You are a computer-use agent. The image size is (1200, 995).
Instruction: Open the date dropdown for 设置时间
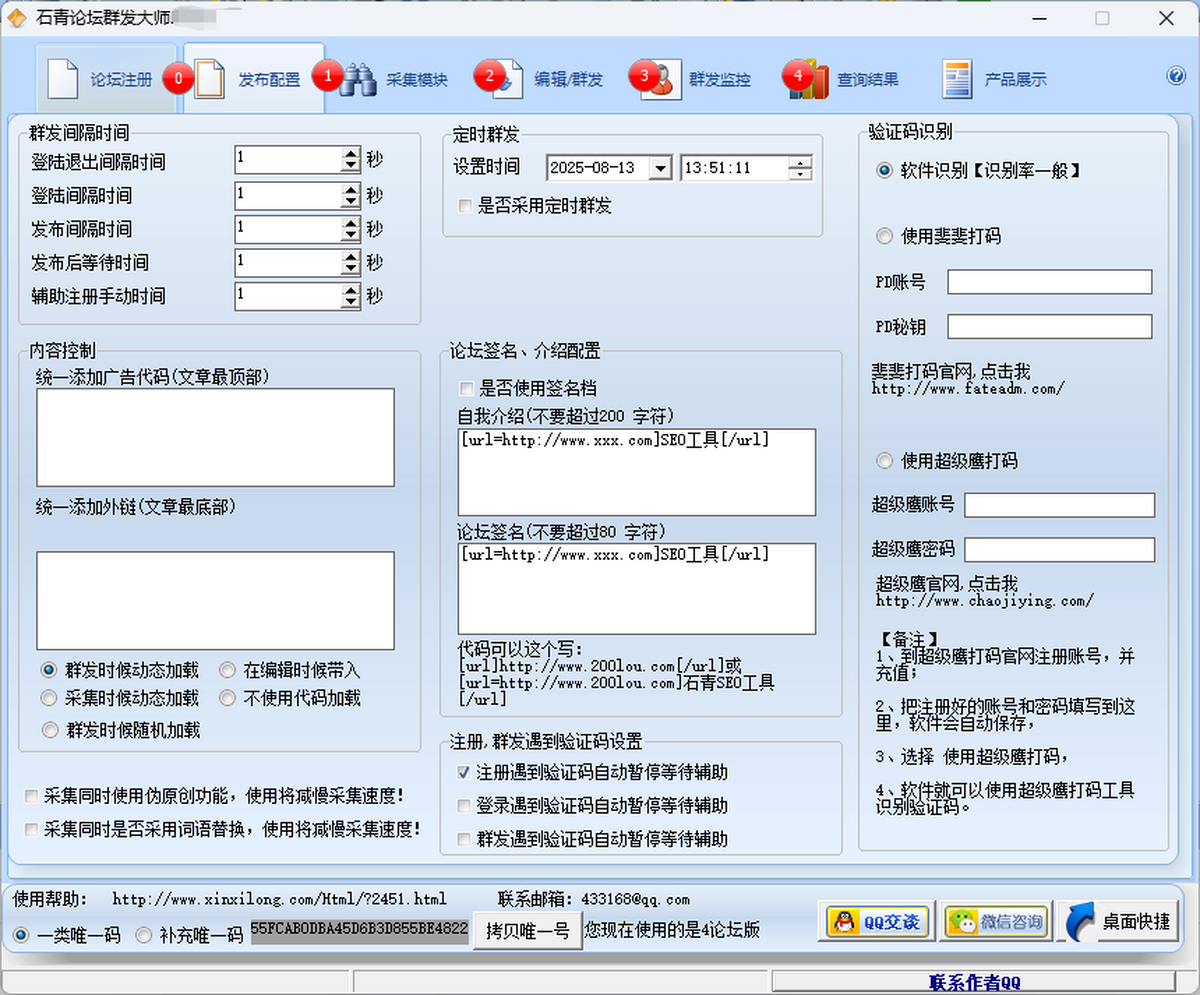tap(659, 169)
